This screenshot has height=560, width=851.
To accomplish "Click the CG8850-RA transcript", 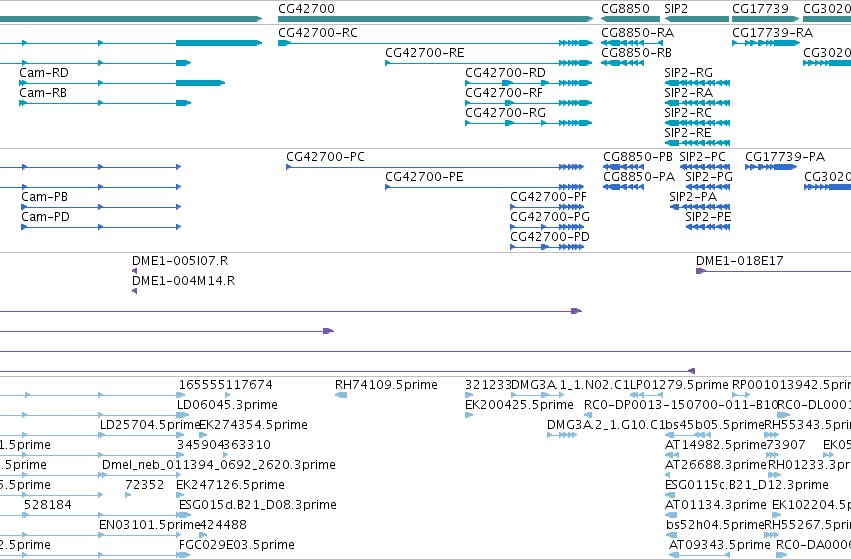I will tap(632, 43).
